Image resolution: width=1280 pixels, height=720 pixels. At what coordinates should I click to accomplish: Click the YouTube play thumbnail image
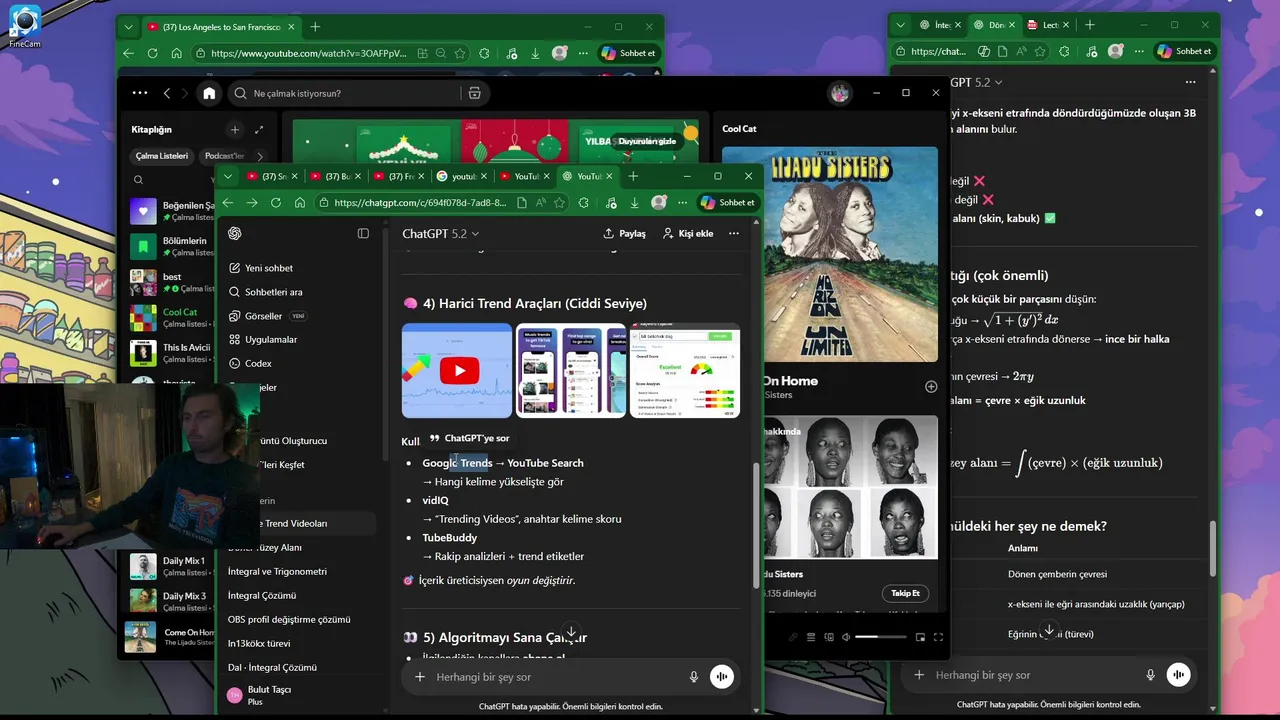coord(457,370)
